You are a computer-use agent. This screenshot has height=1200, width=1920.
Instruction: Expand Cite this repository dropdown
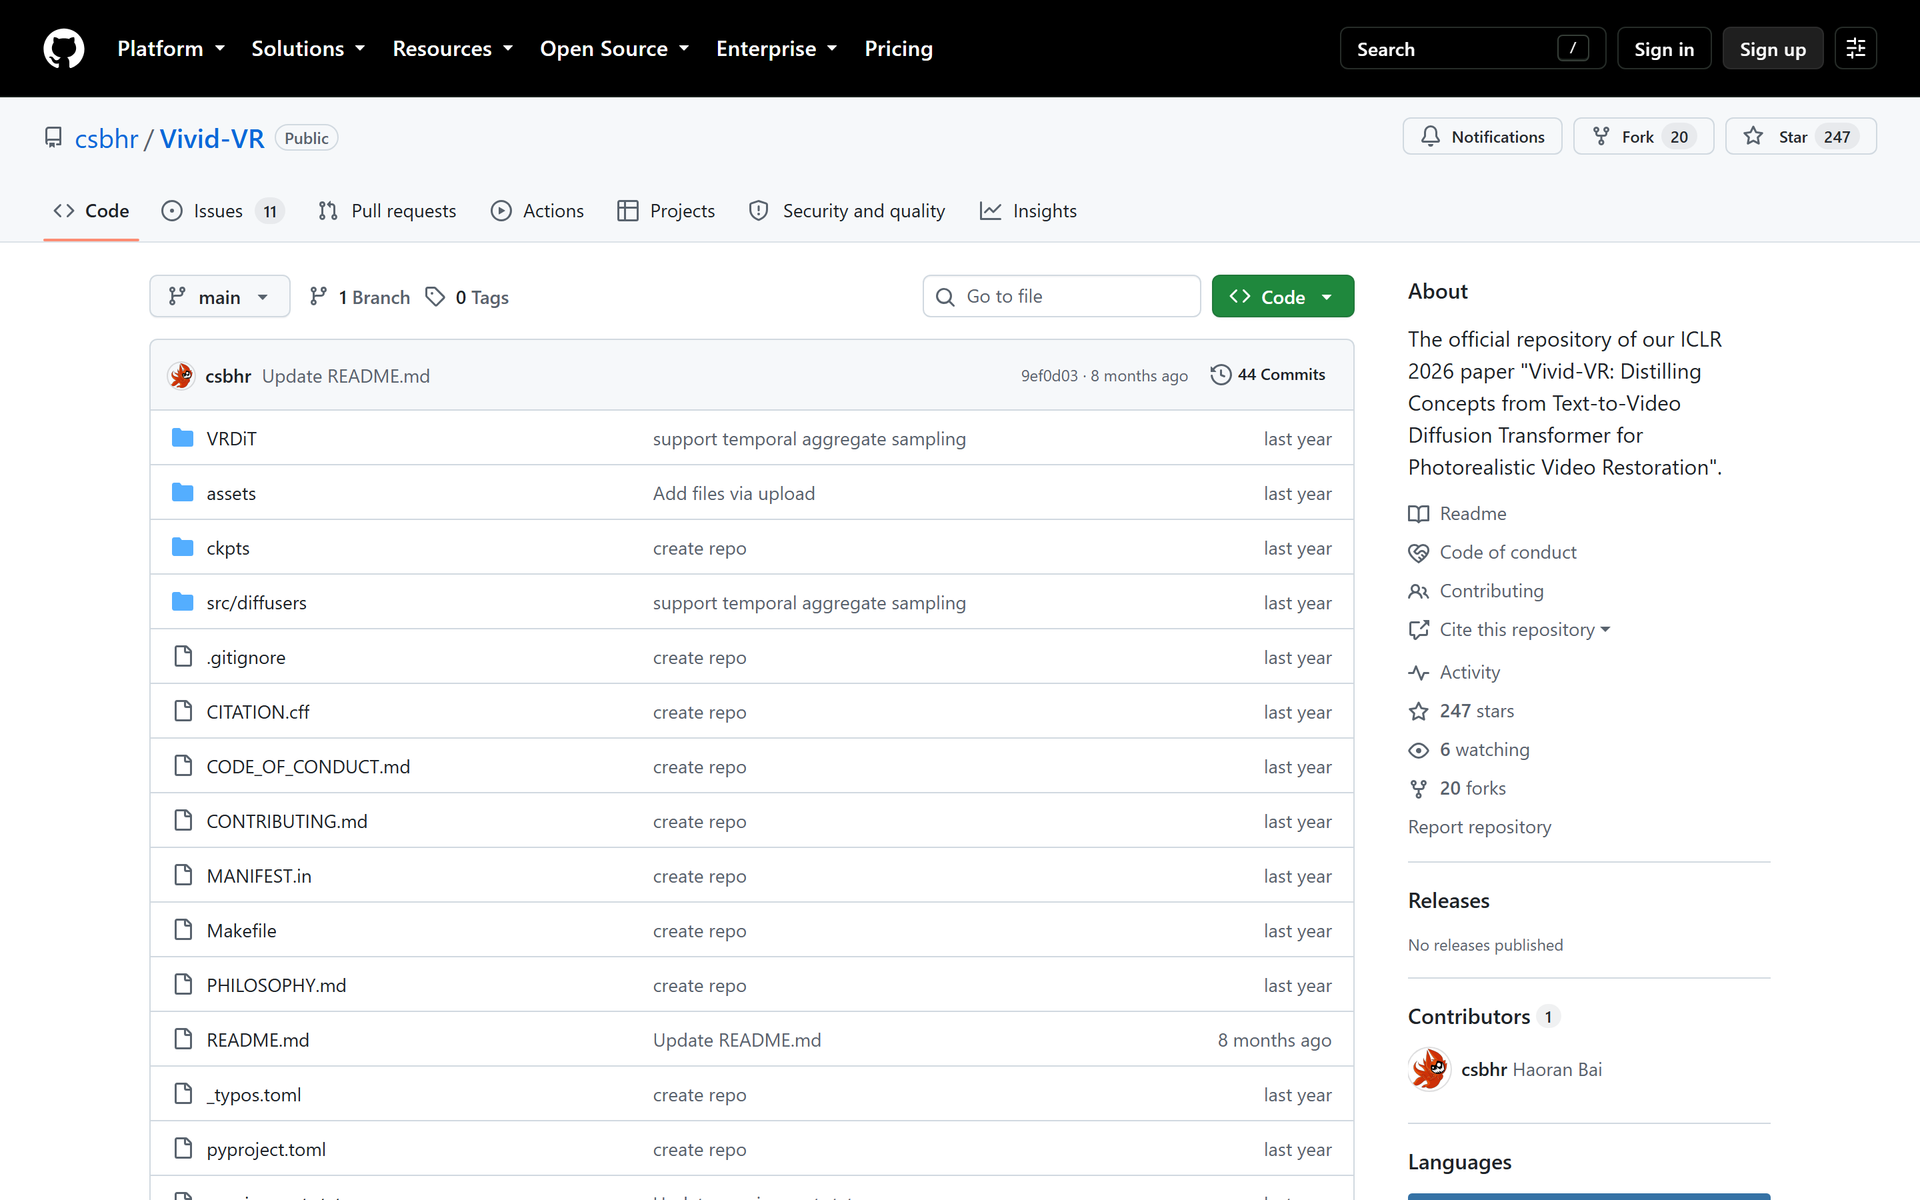click(x=1525, y=629)
